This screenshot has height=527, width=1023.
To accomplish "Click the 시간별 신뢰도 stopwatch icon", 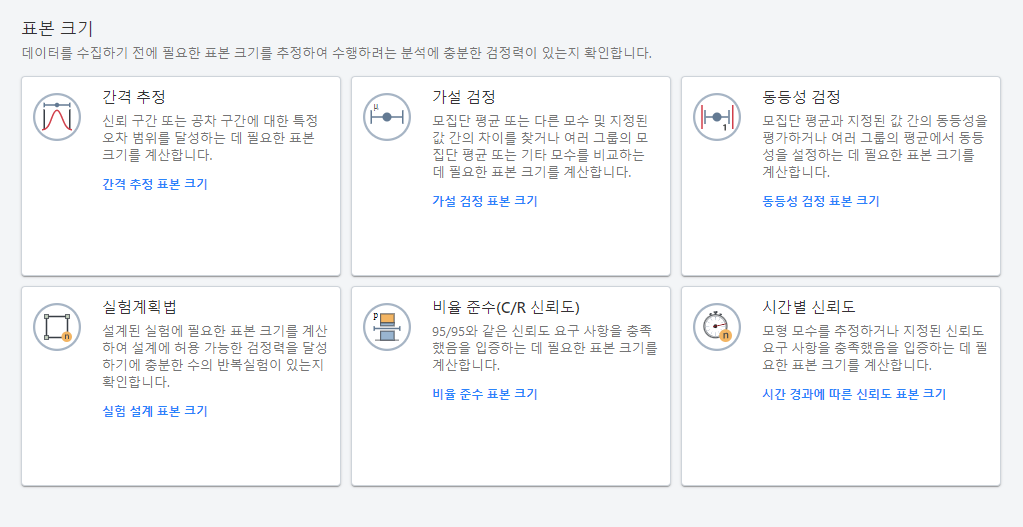I will coord(716,327).
